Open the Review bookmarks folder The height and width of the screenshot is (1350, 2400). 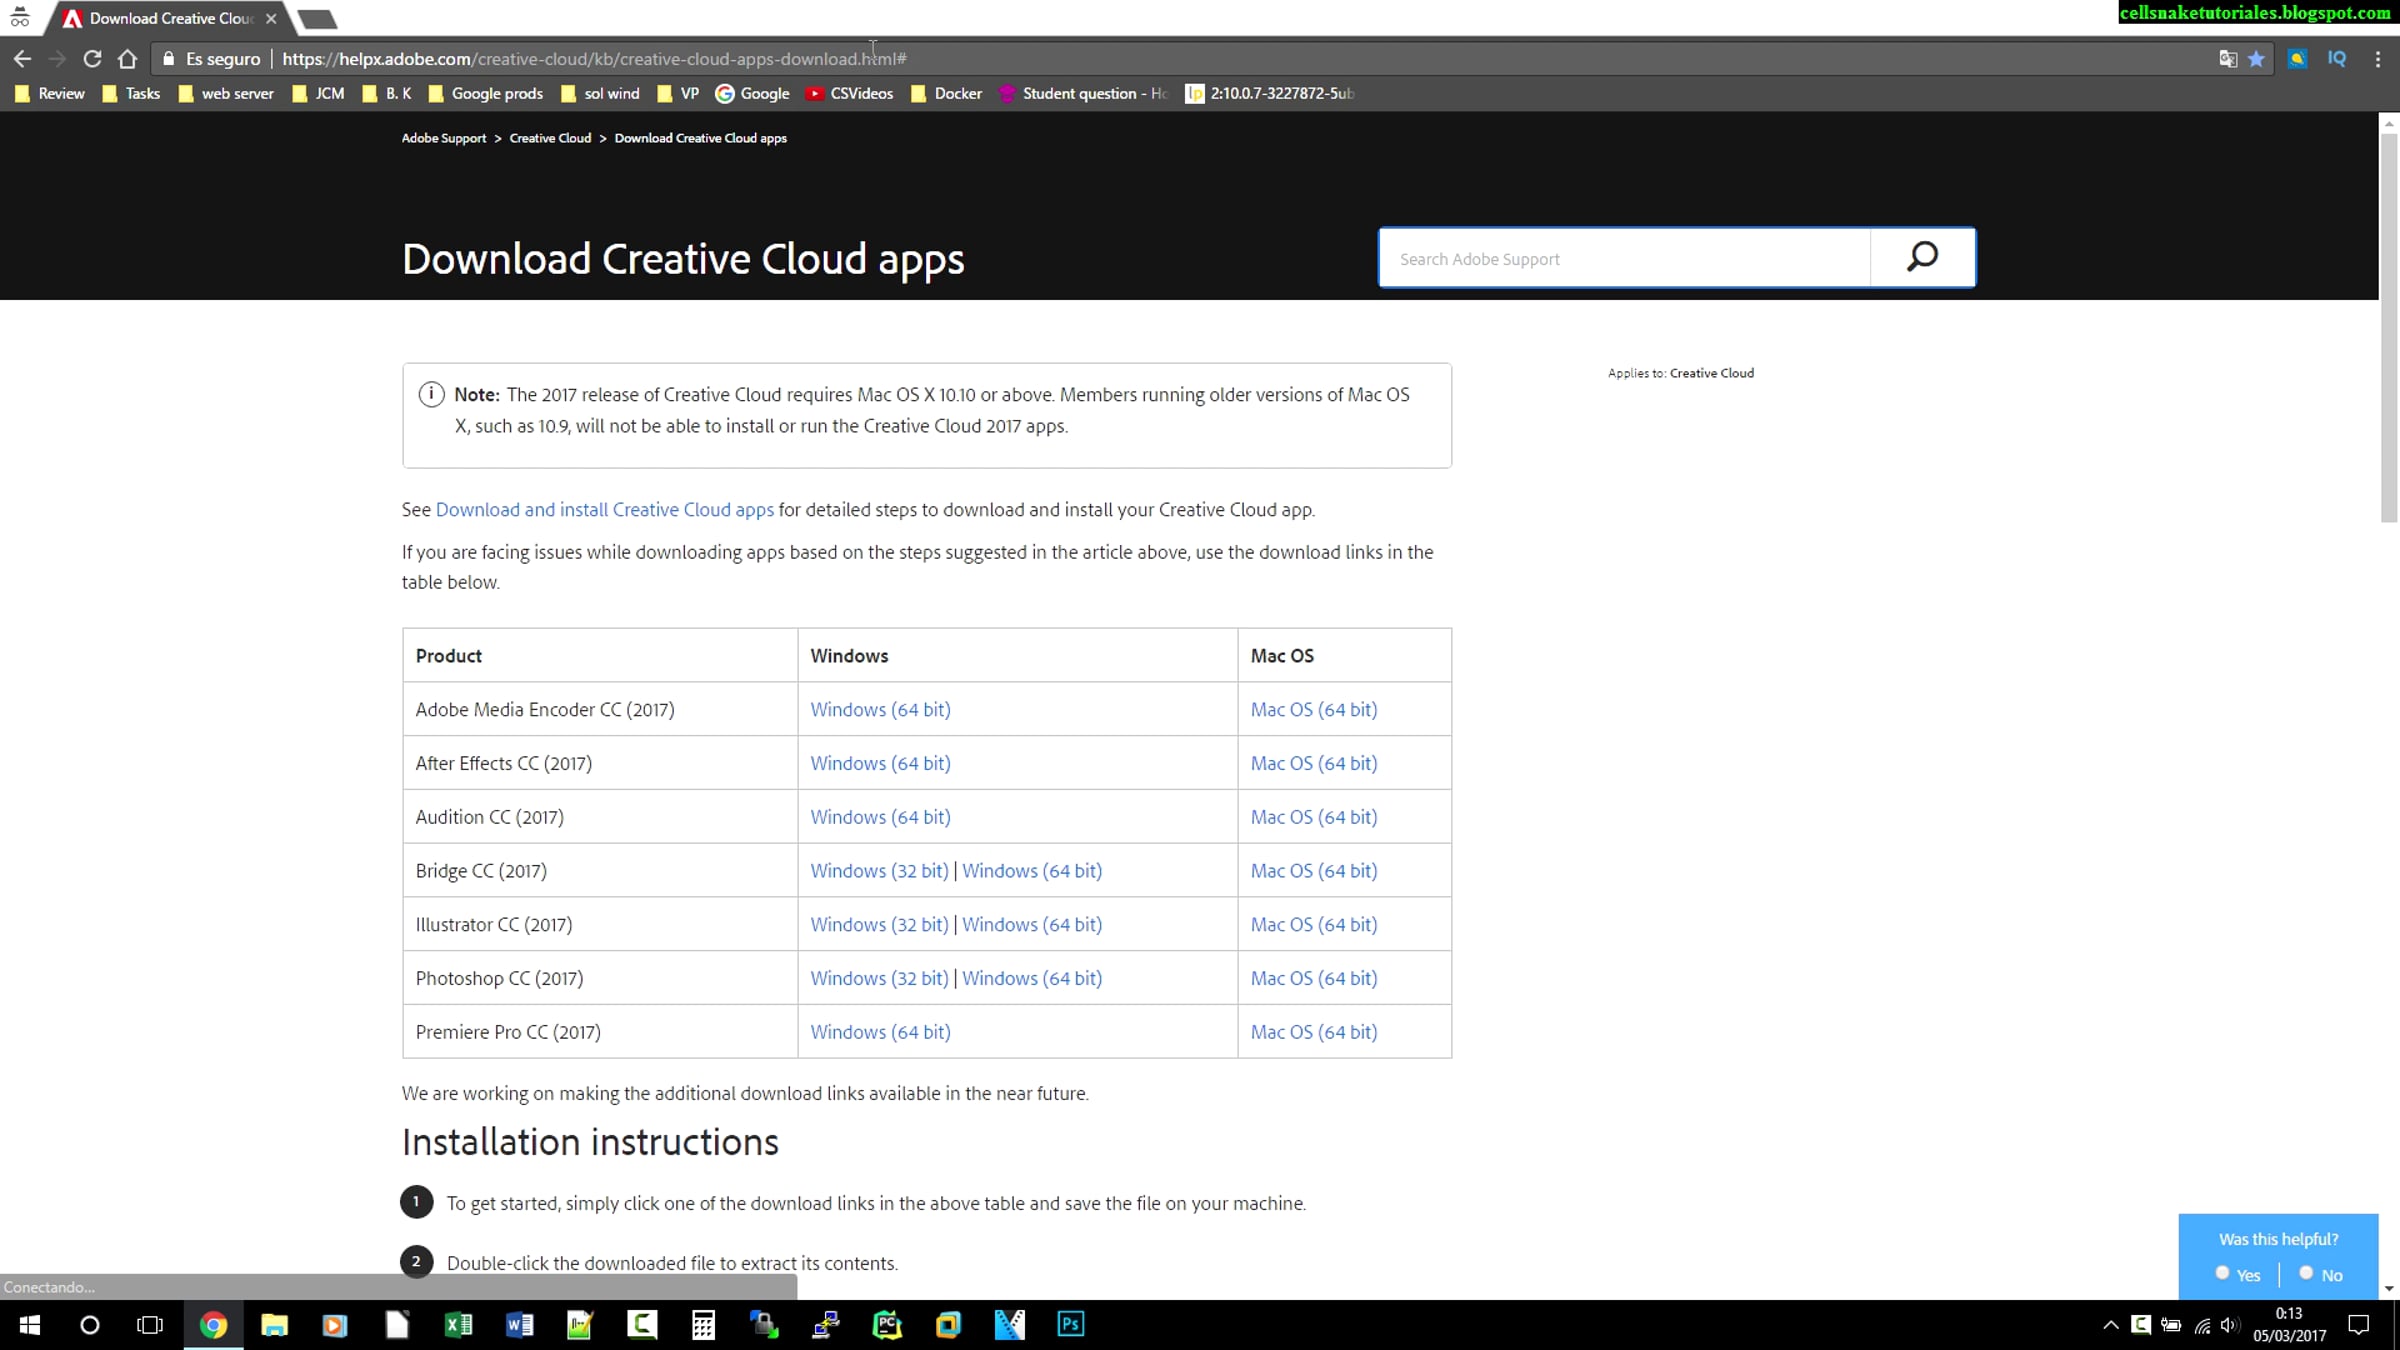50,93
